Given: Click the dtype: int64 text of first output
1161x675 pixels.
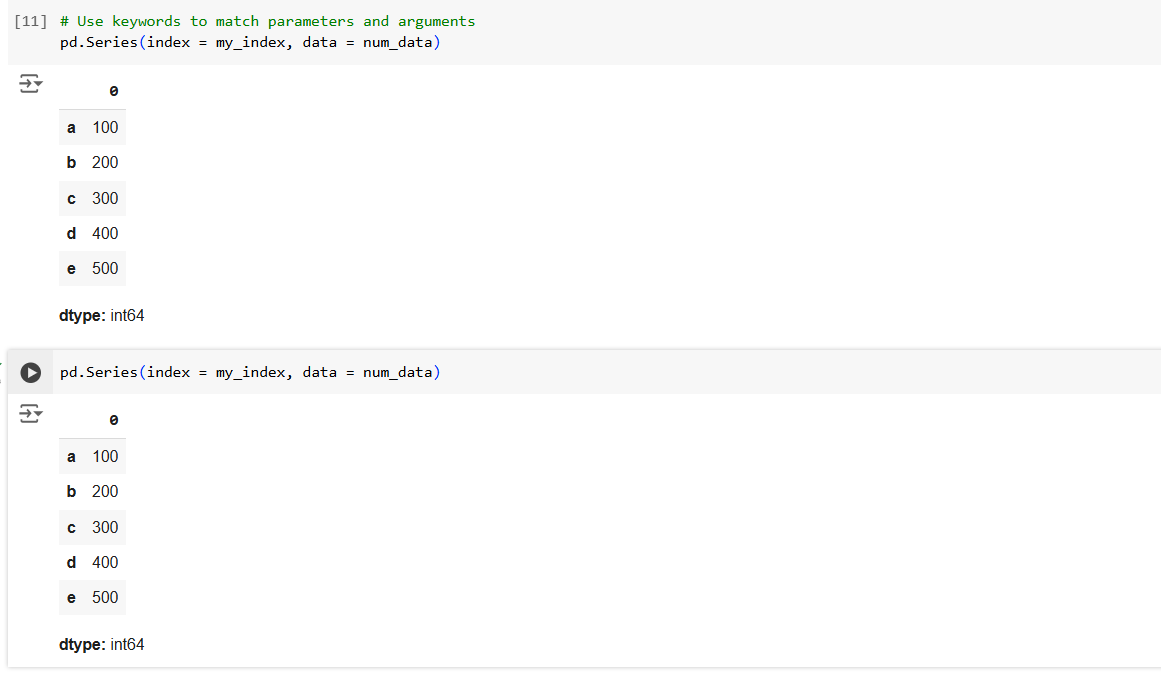Looking at the screenshot, I should click(101, 315).
